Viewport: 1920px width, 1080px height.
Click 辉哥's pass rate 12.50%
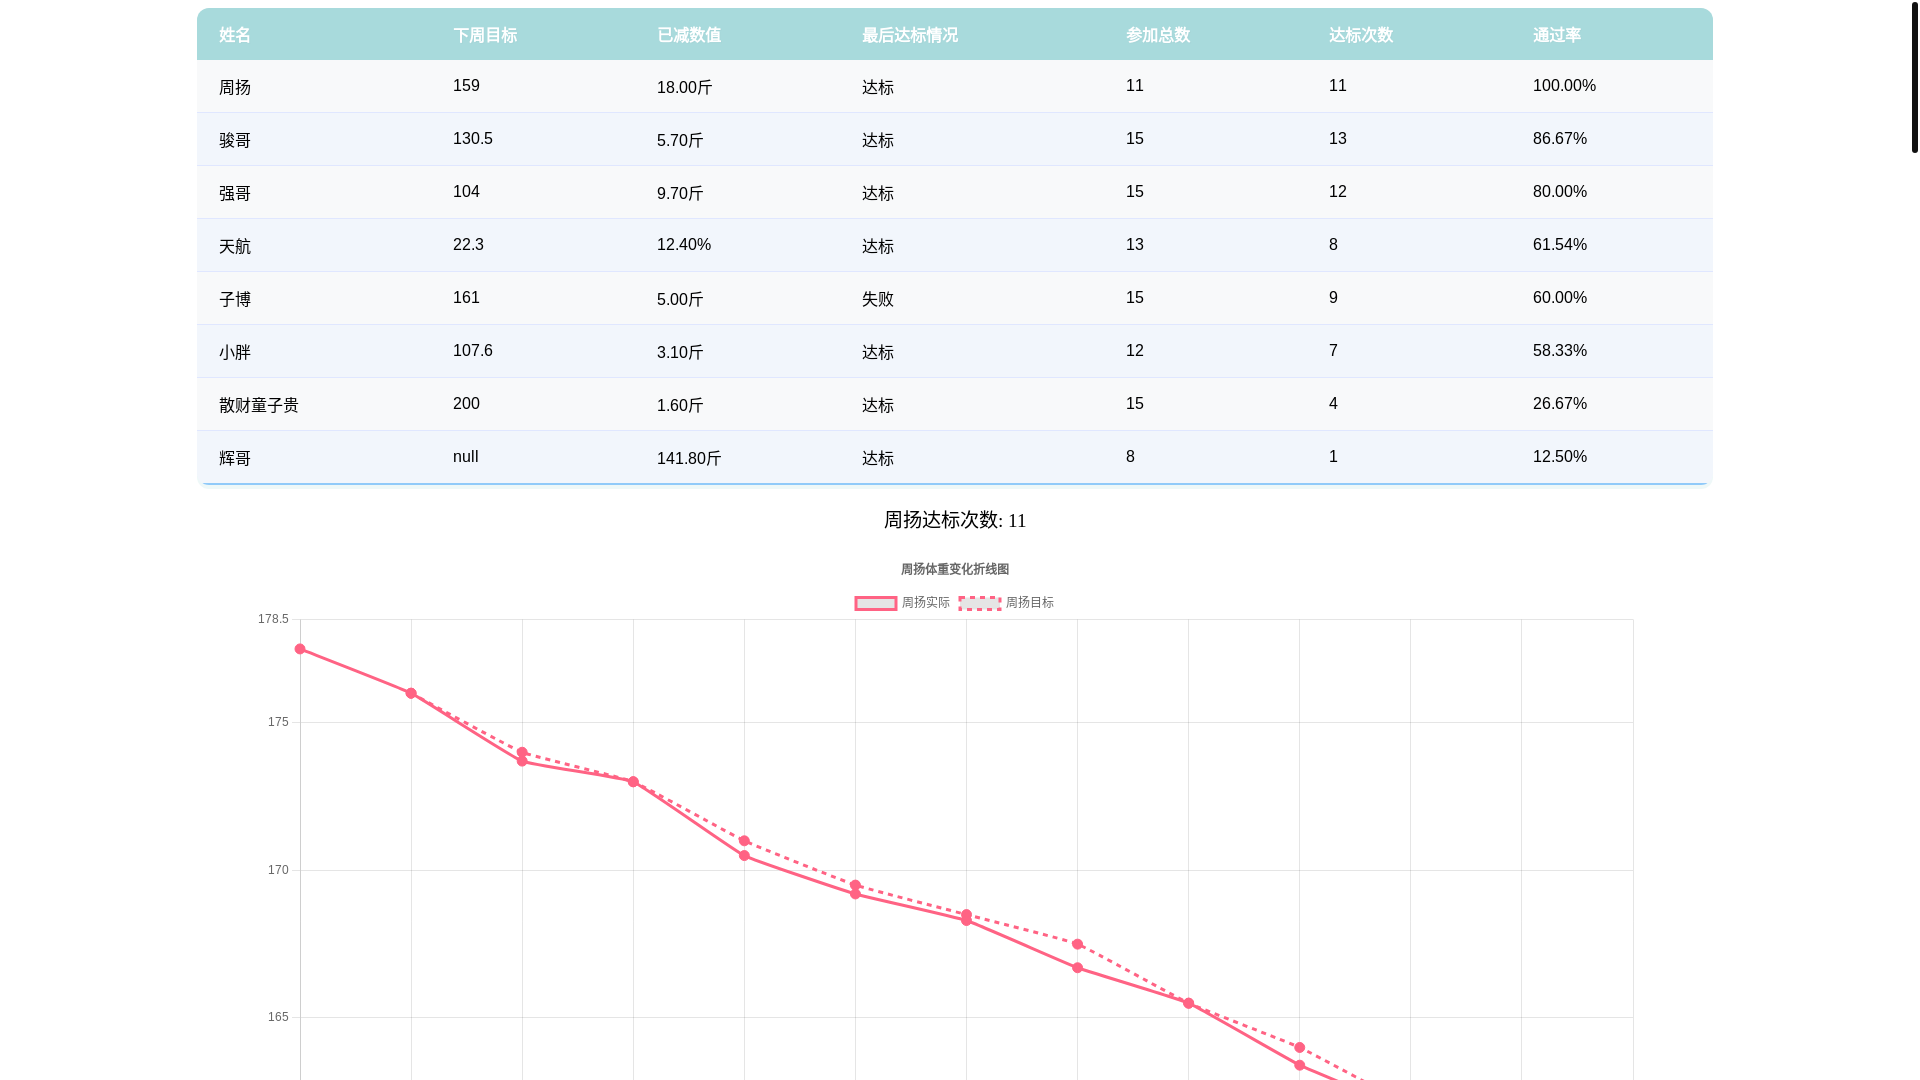[x=1560, y=457]
